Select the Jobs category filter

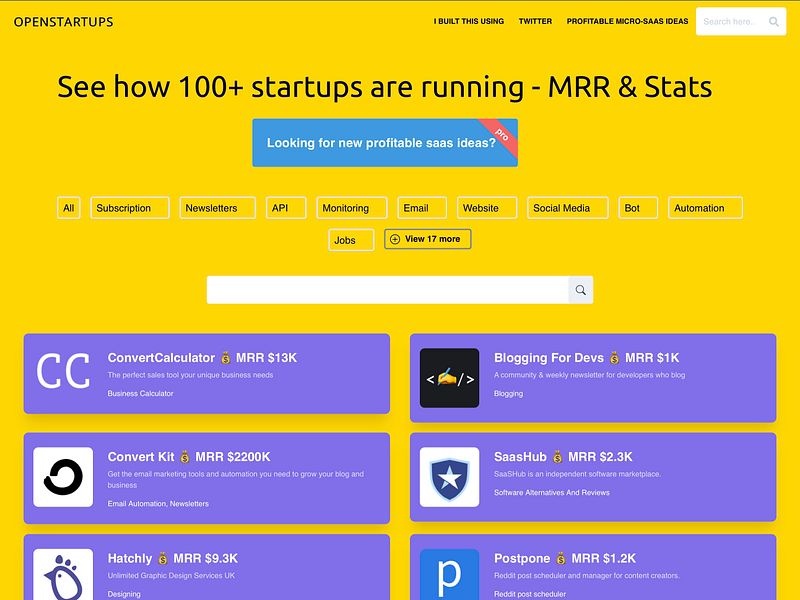pyautogui.click(x=351, y=240)
